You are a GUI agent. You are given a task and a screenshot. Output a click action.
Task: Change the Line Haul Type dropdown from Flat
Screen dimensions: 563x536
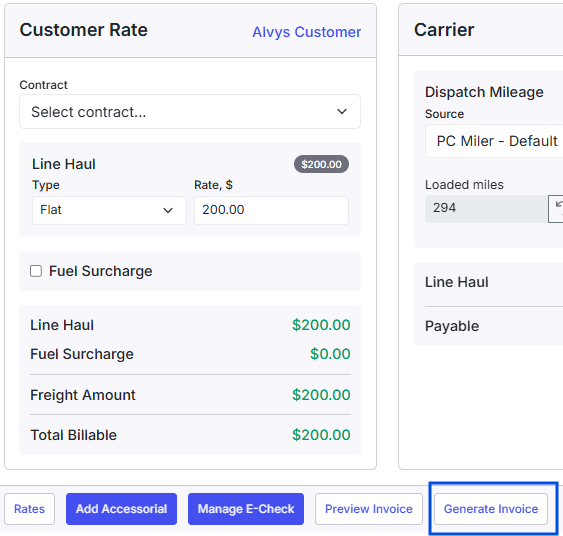tap(109, 210)
